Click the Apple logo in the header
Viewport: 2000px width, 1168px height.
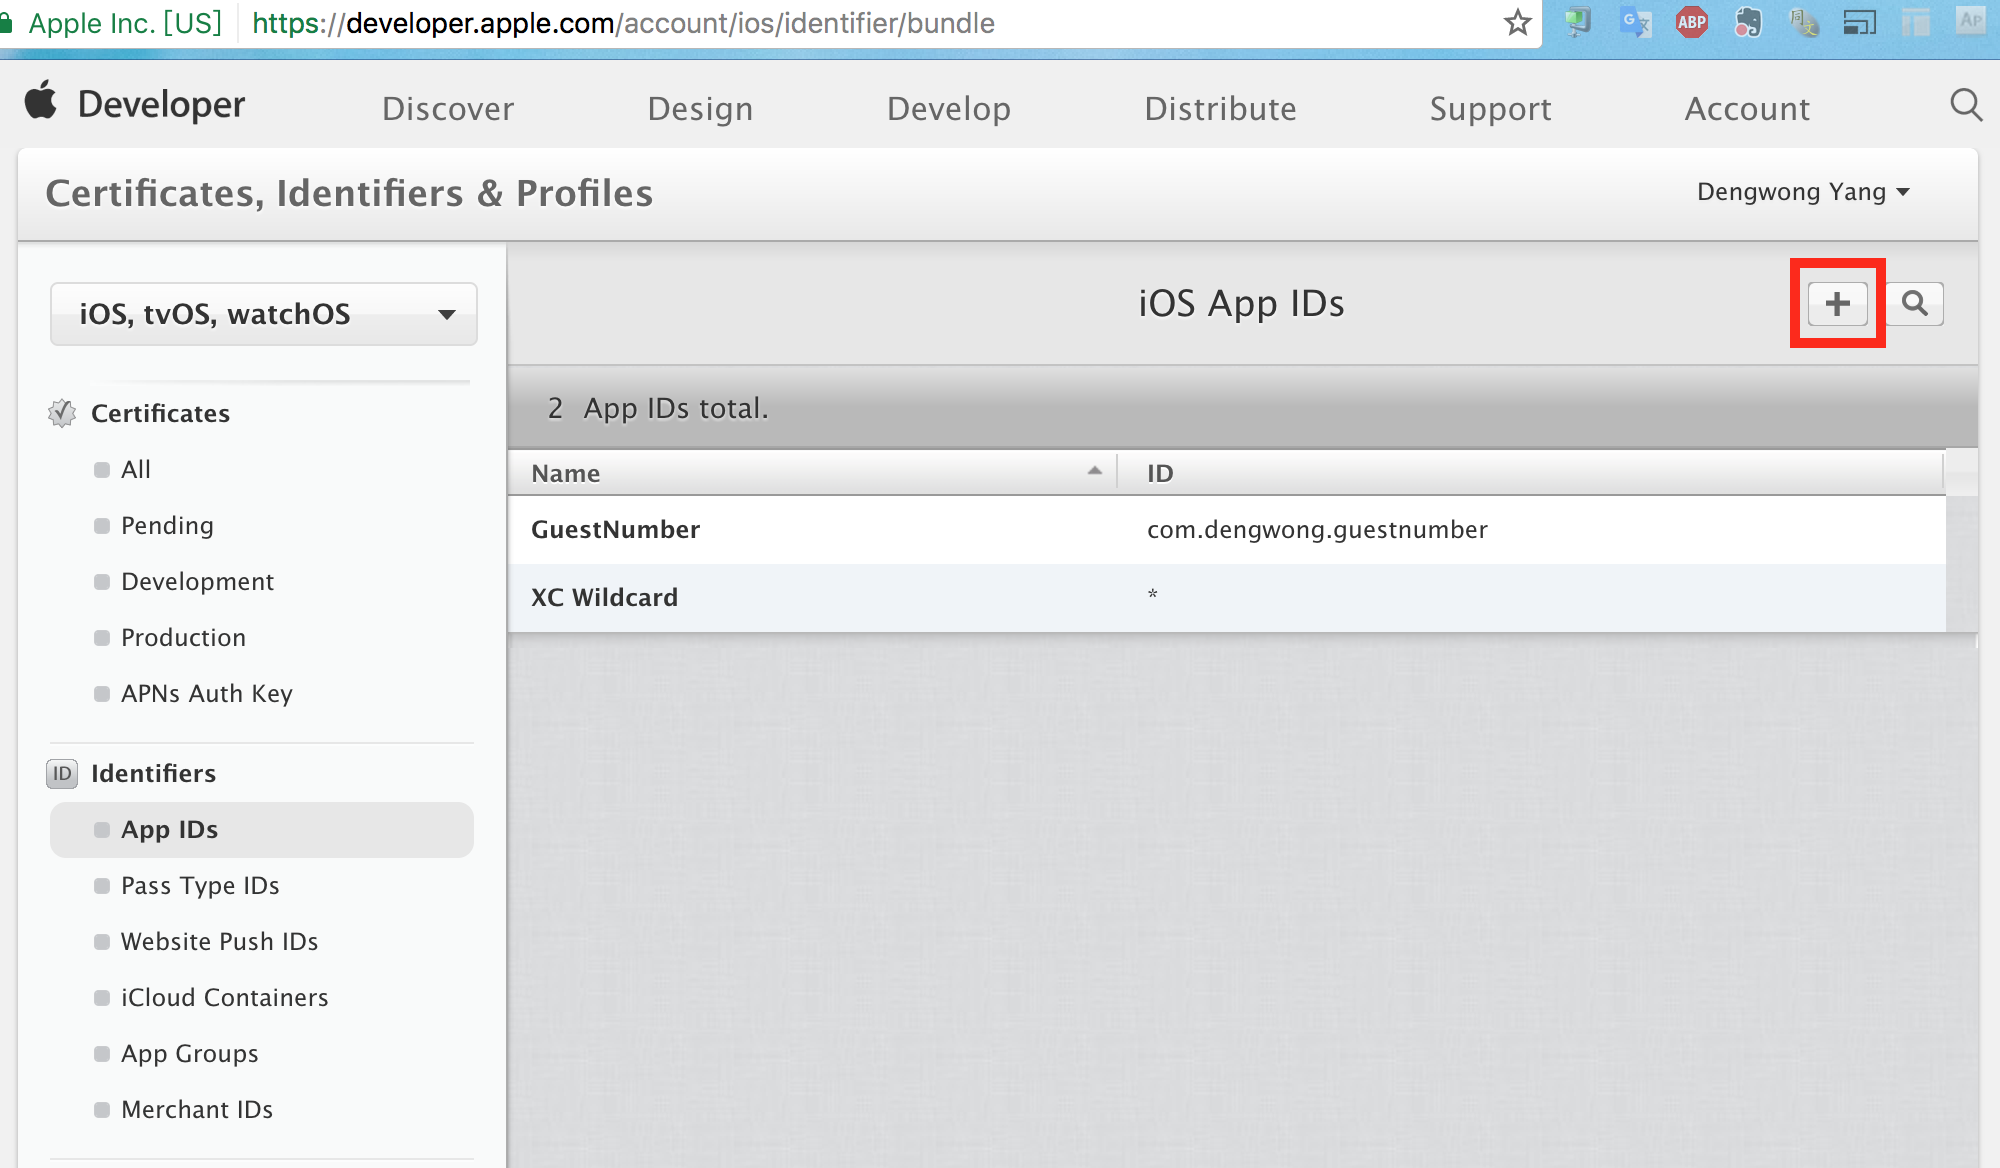tap(41, 100)
